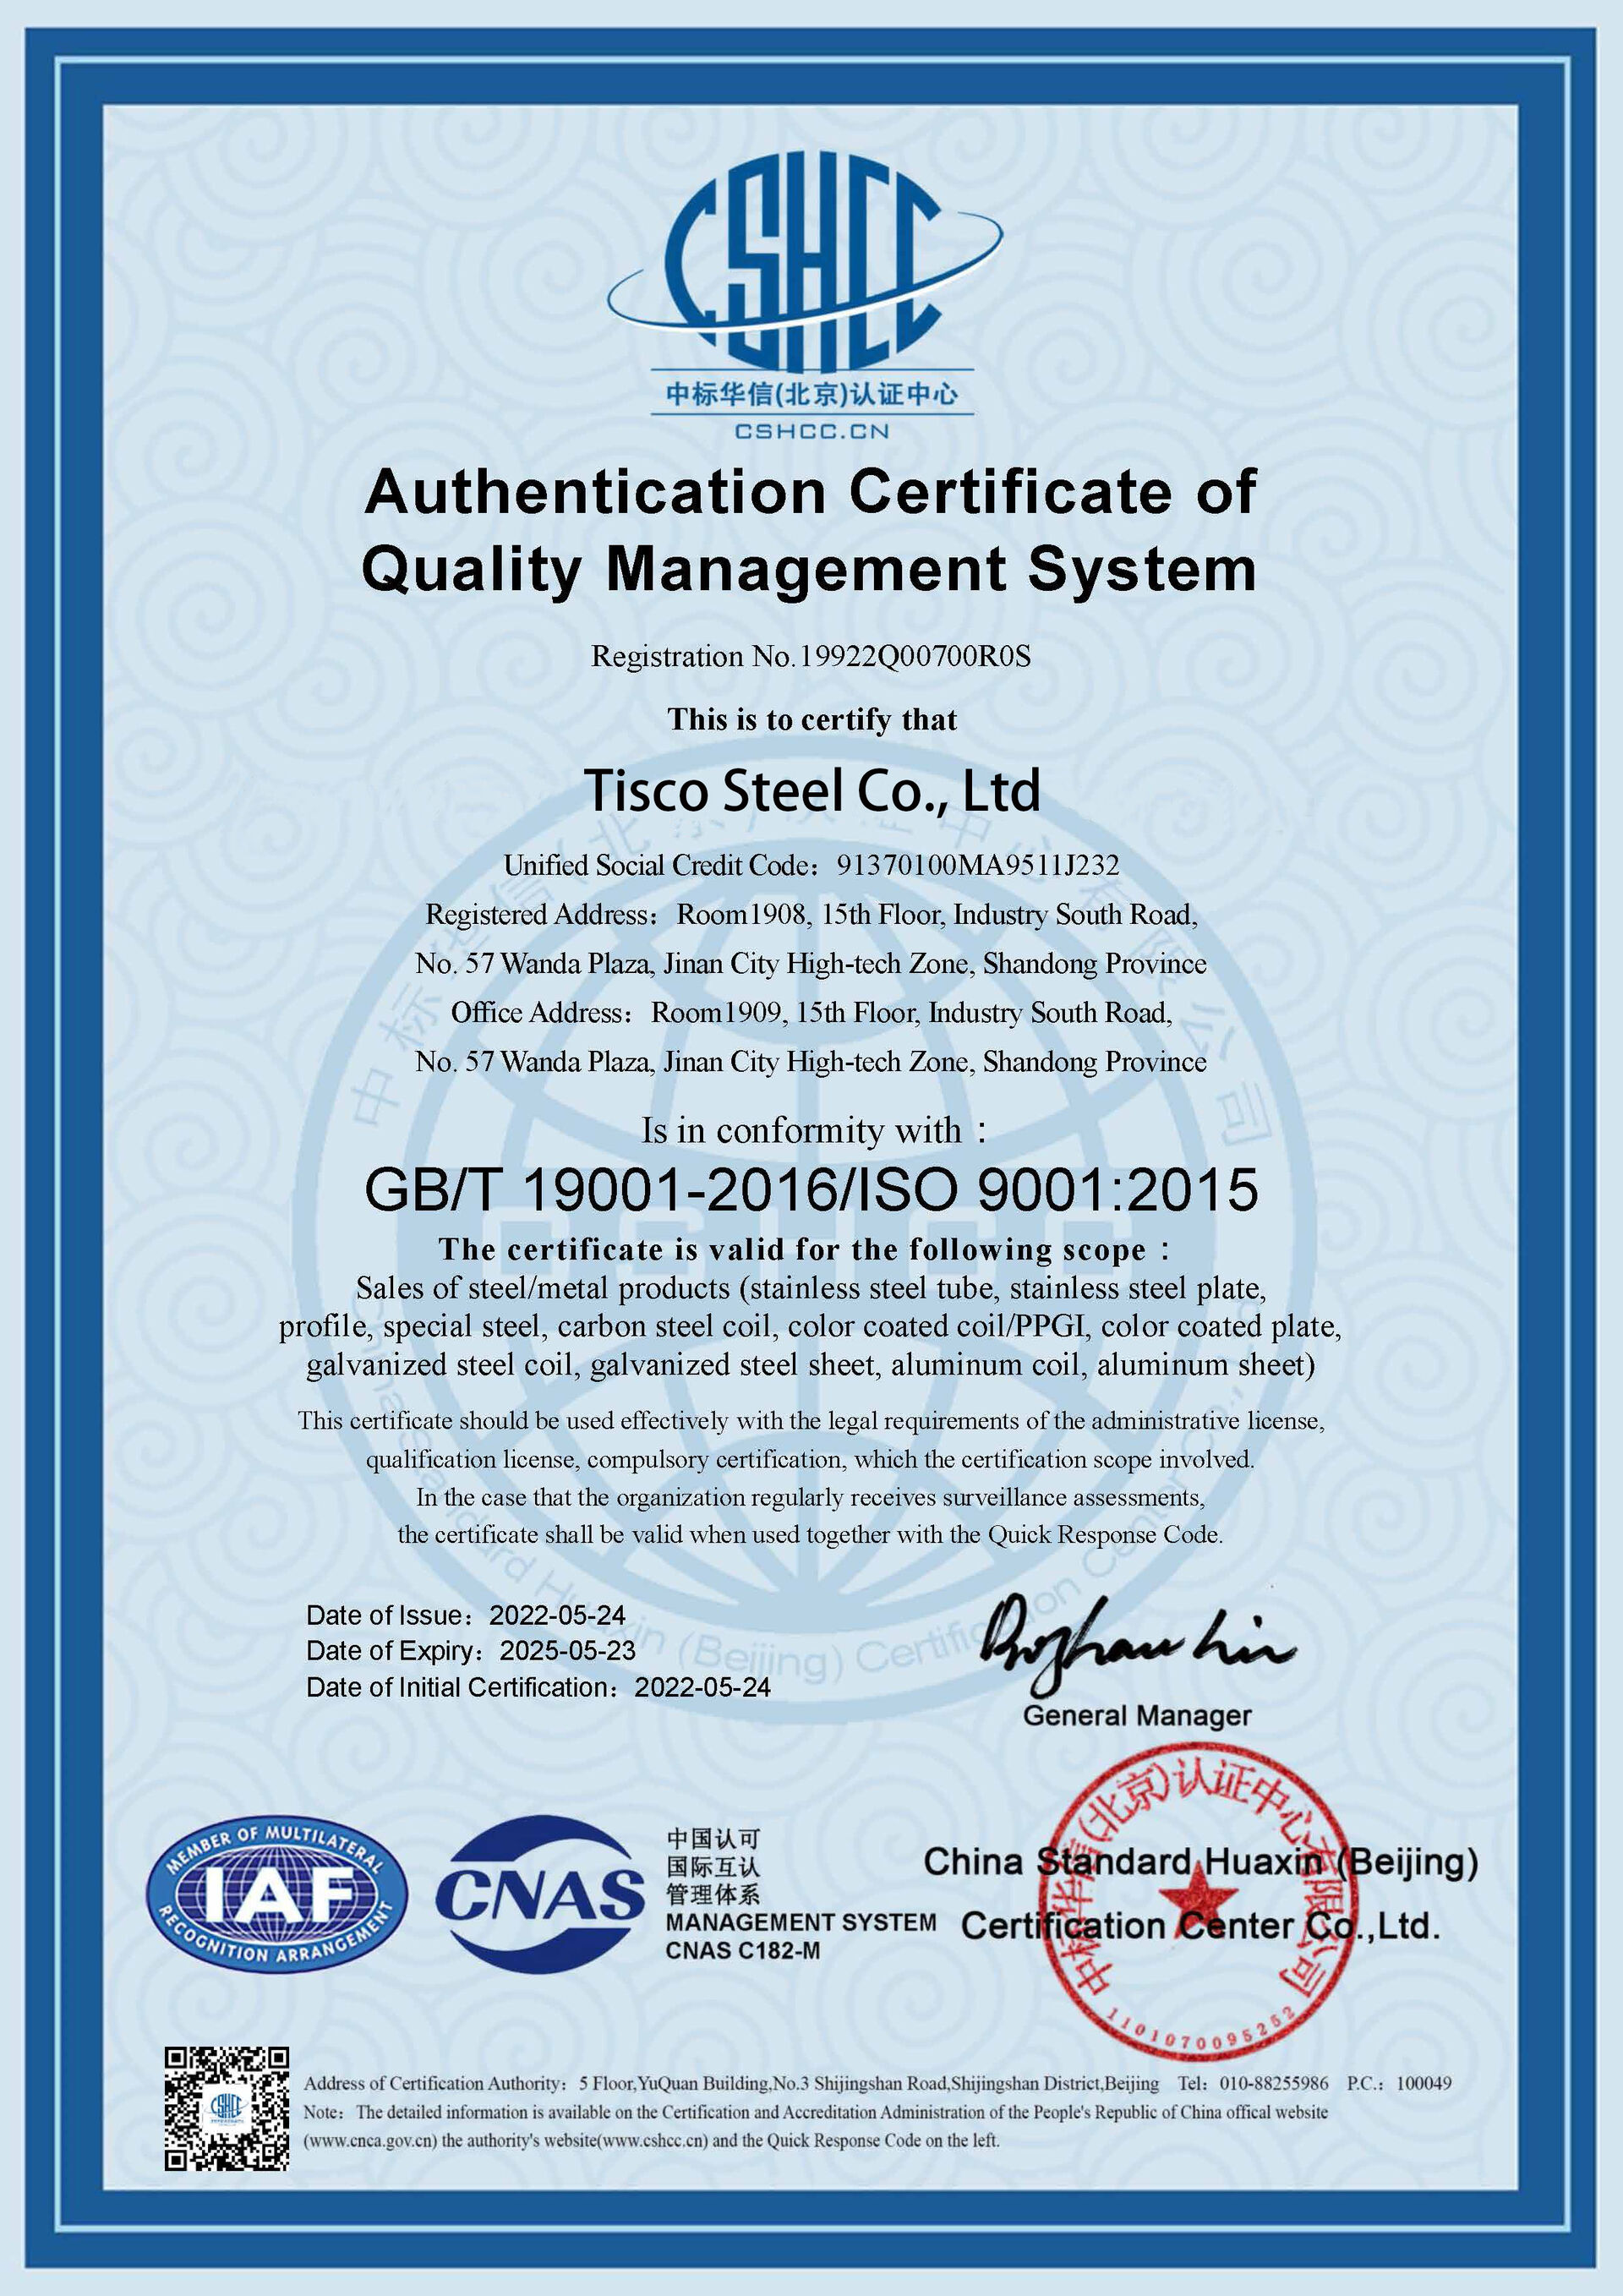Click scope line starting 'galvanized steel coil'
1623x2296 pixels.
(811, 1365)
